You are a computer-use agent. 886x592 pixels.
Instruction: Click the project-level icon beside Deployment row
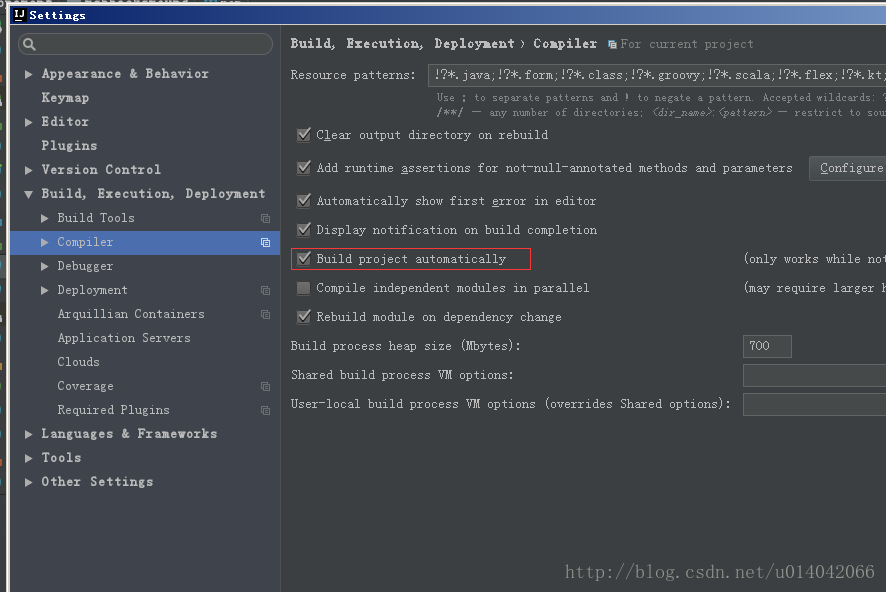coord(265,290)
